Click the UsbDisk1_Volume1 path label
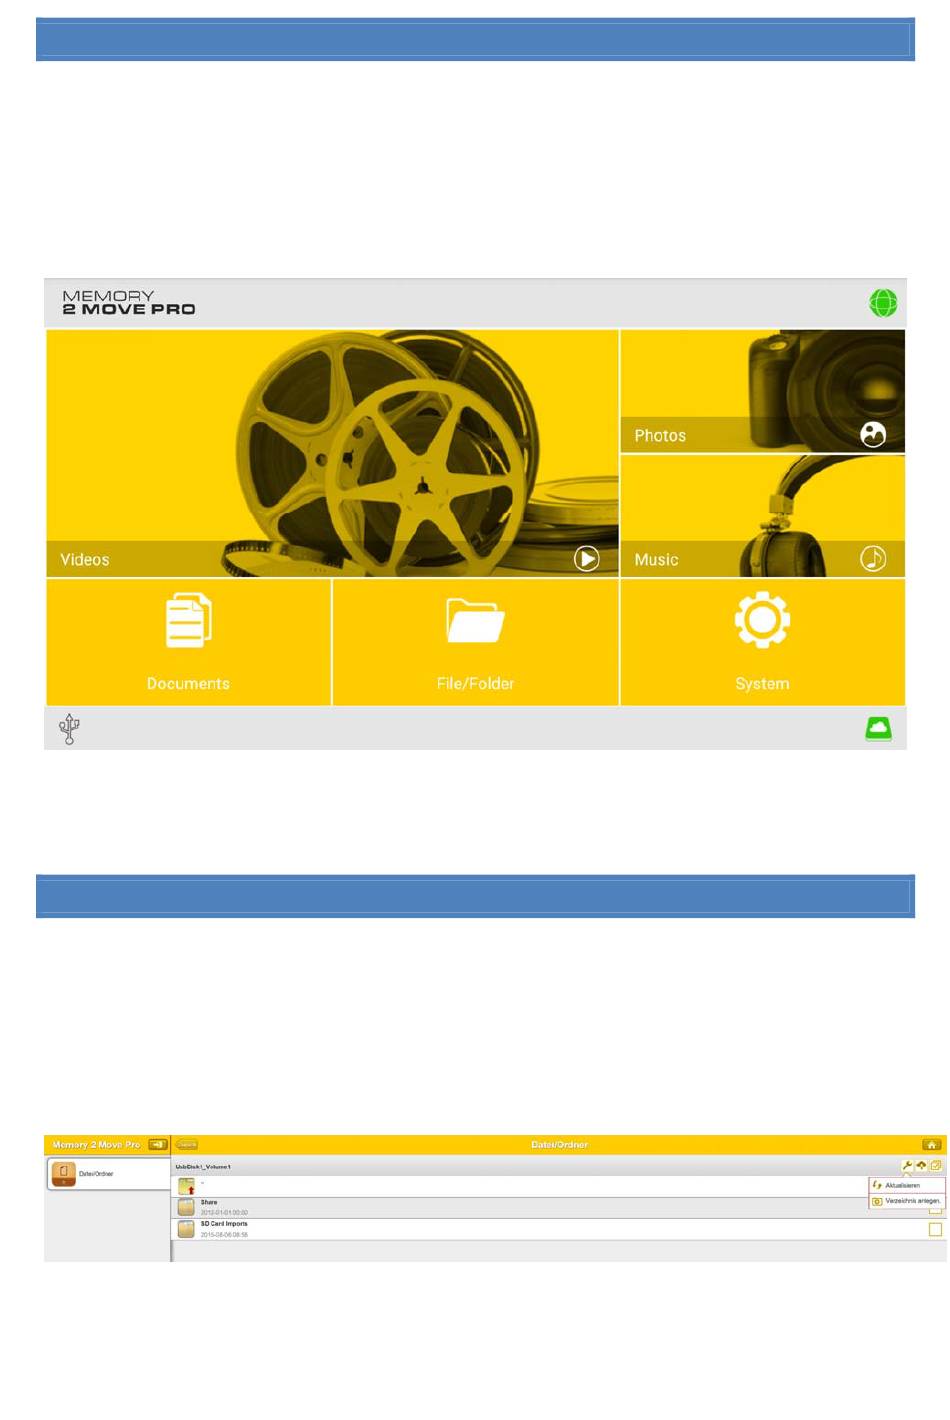 (x=203, y=1167)
